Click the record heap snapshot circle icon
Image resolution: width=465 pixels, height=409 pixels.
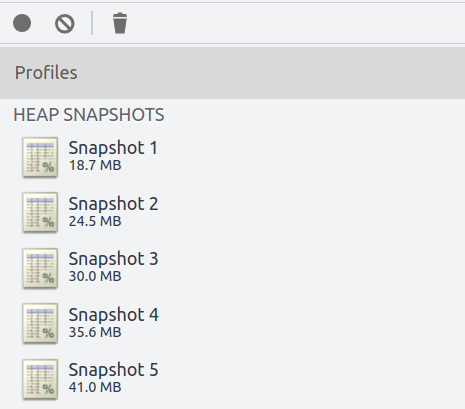click(22, 23)
